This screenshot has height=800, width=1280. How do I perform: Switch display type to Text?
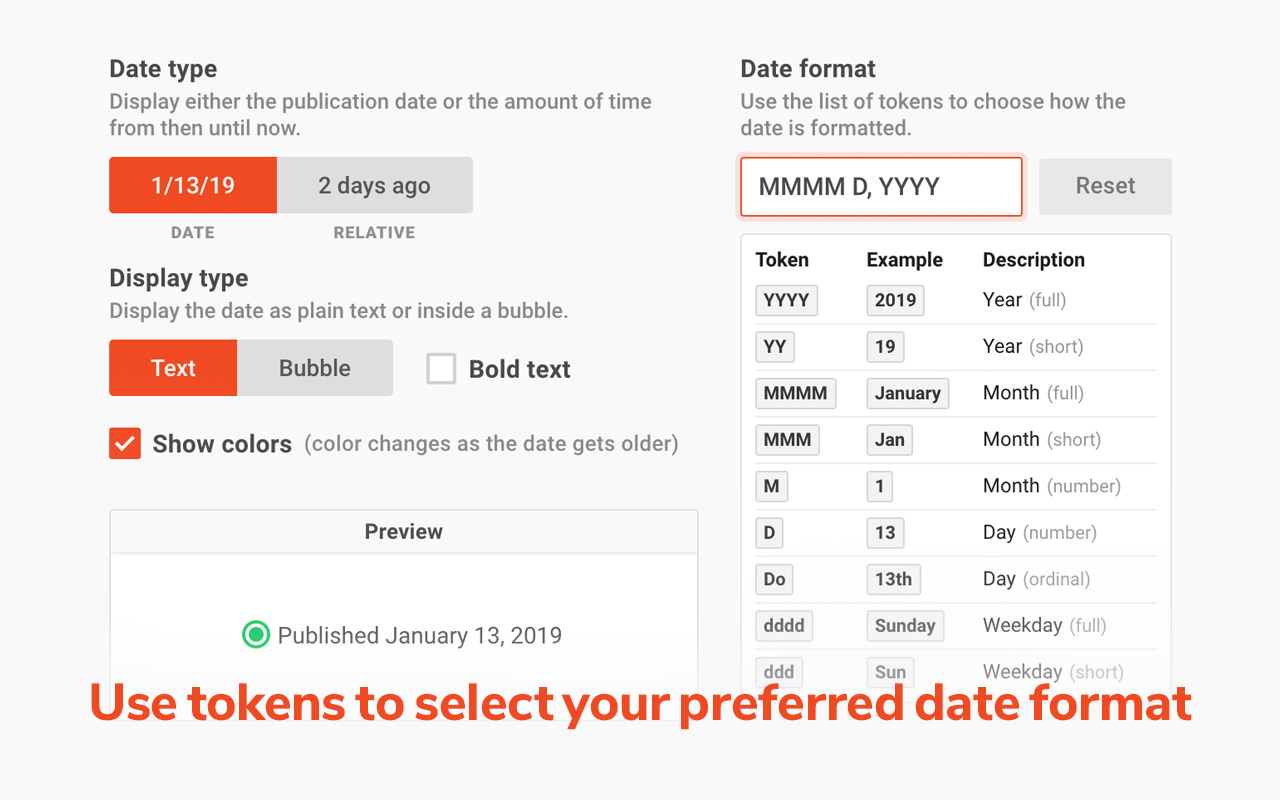click(x=172, y=367)
